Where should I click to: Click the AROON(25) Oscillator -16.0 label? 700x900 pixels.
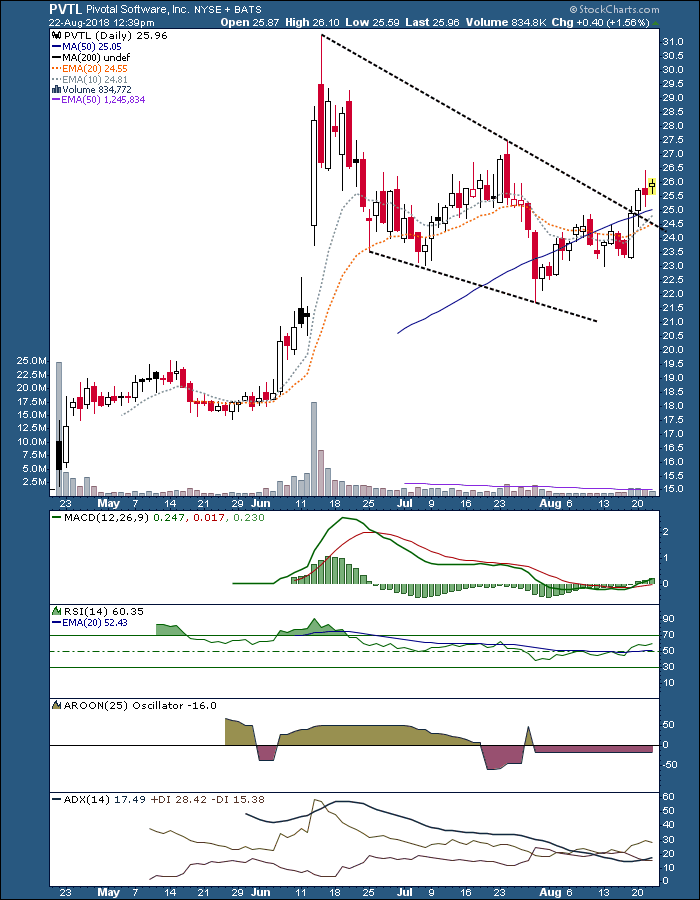139,705
